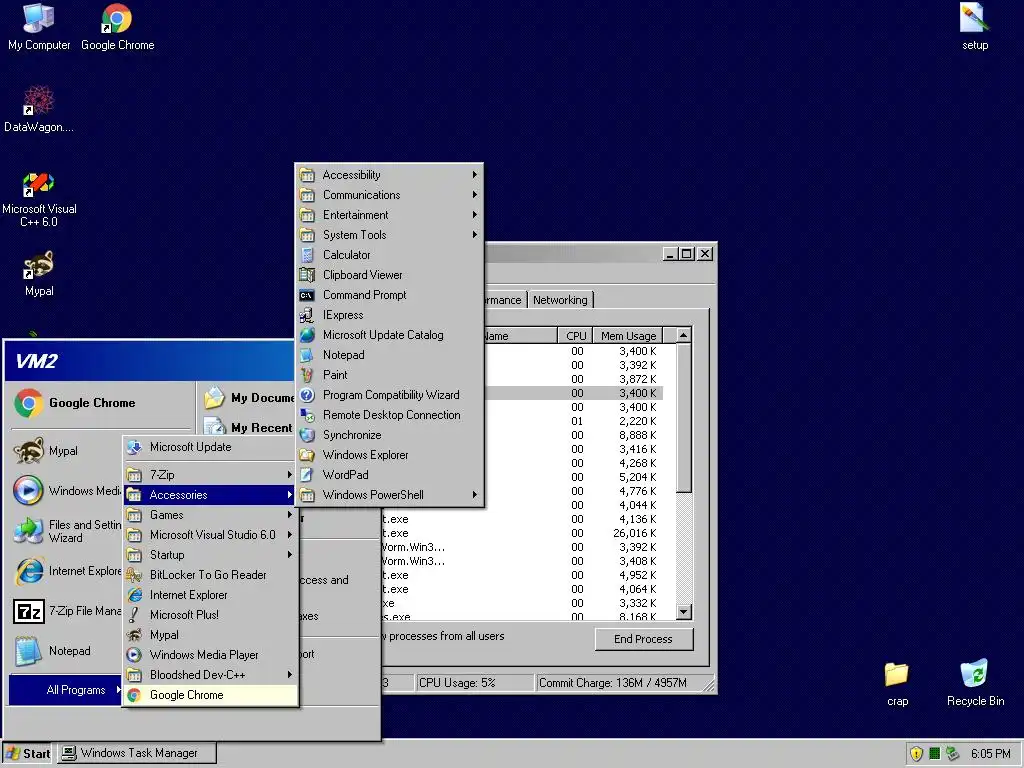
Task: Open Microsoft Update Catalog entry
Action: coord(389,335)
